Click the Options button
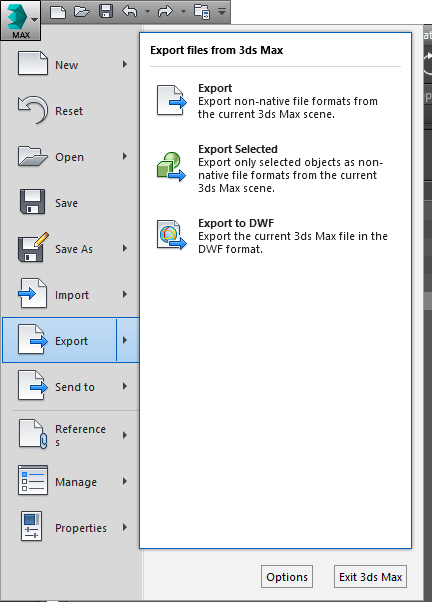 click(287, 577)
